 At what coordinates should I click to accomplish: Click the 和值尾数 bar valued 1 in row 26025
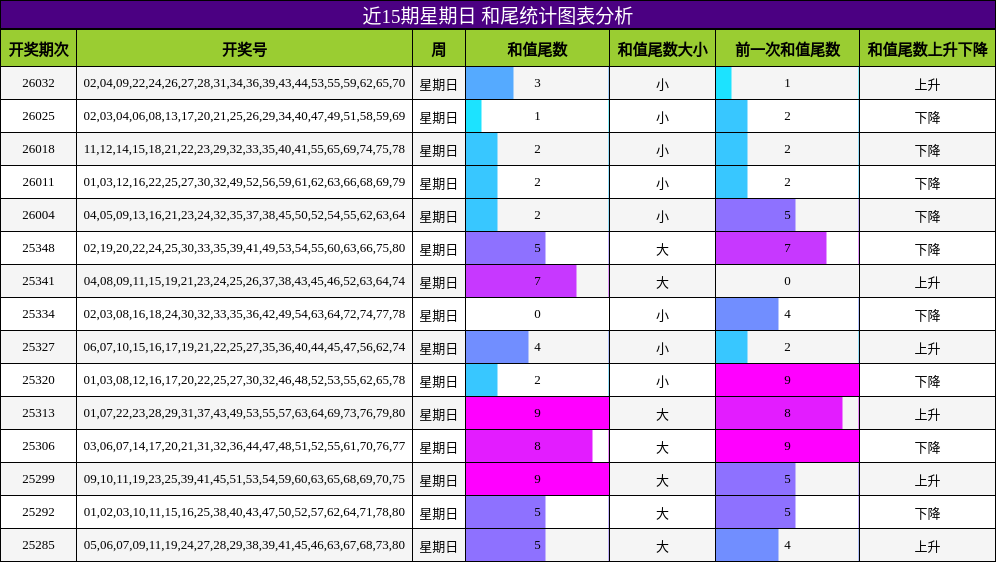click(x=474, y=116)
